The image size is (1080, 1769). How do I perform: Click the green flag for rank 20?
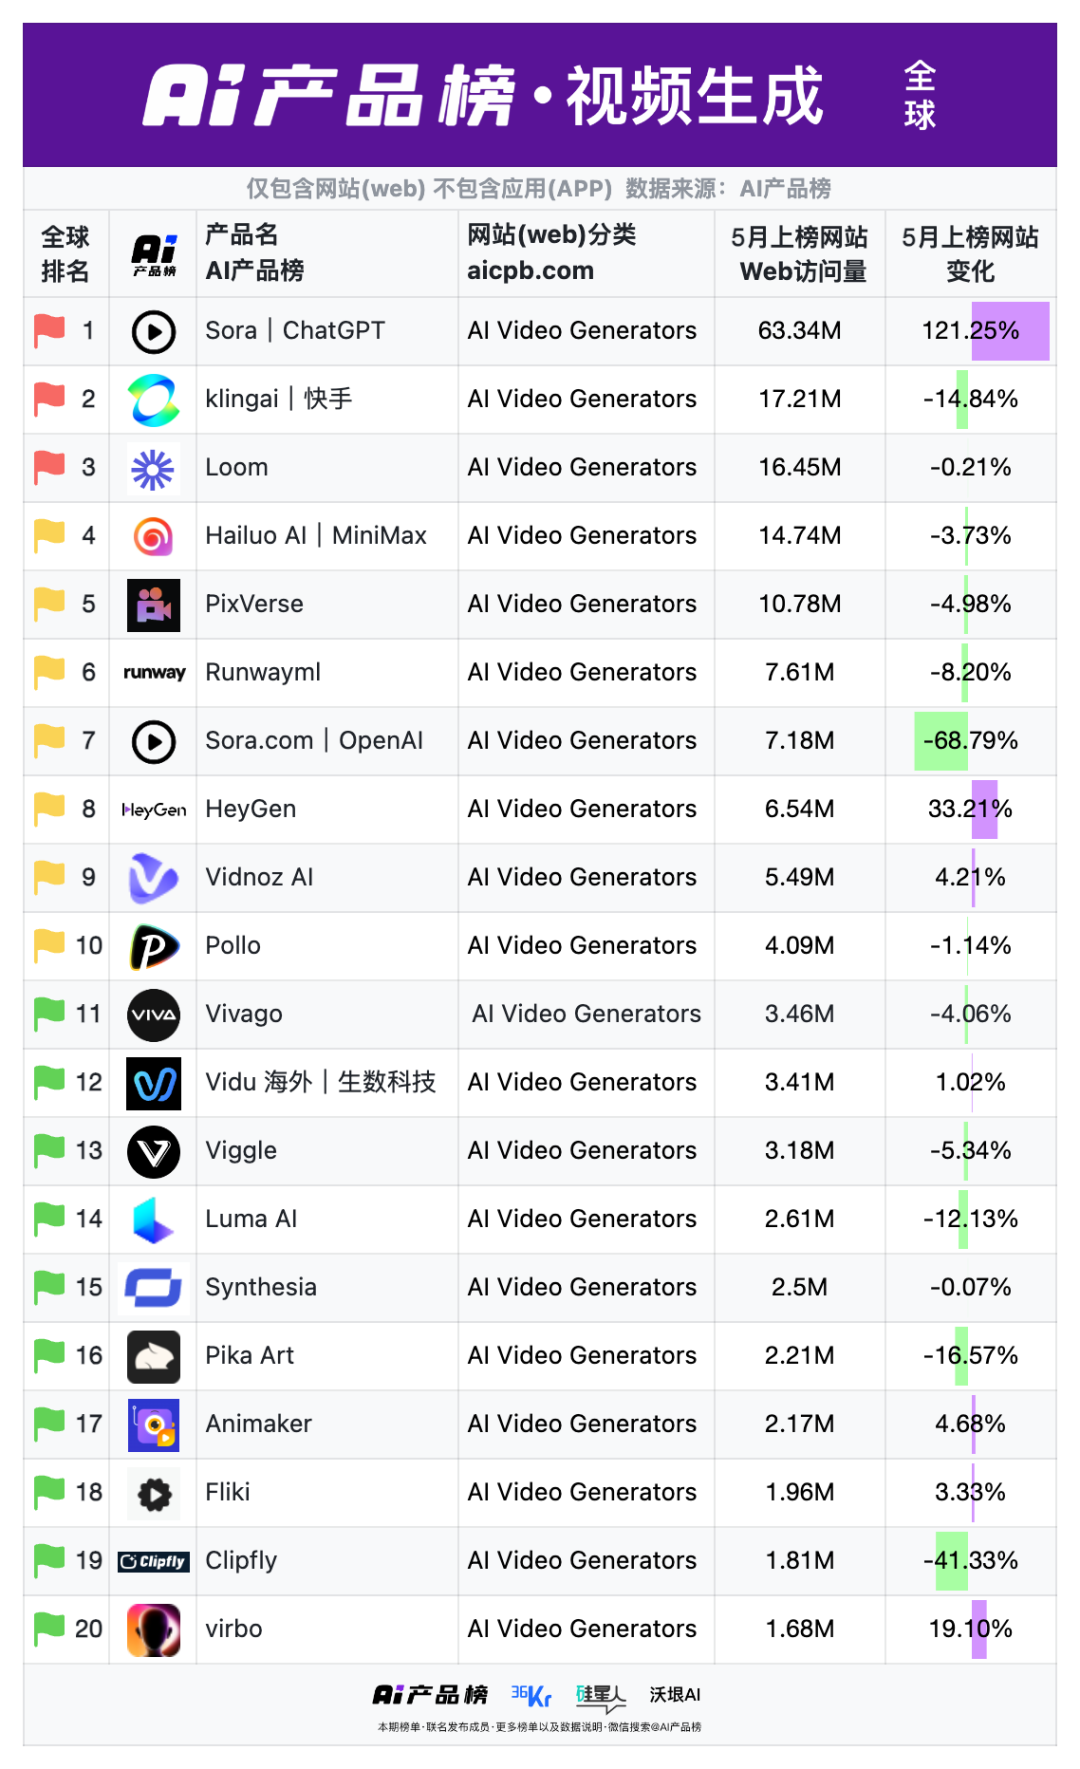coord(49,1629)
